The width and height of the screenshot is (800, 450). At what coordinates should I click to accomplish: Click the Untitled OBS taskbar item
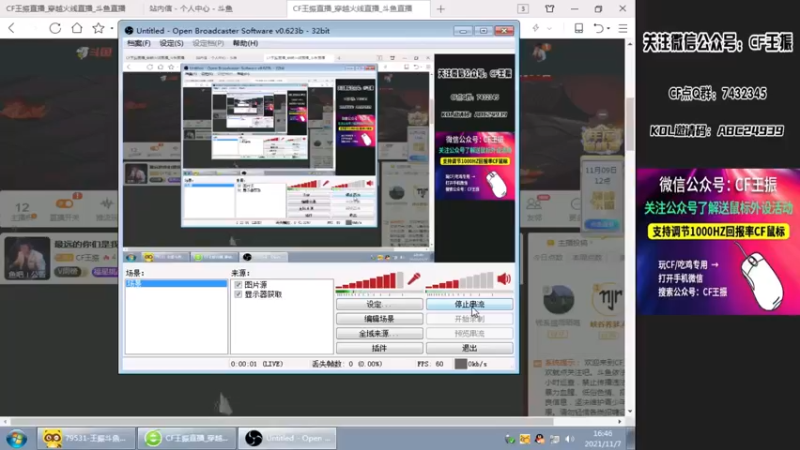click(x=287, y=438)
